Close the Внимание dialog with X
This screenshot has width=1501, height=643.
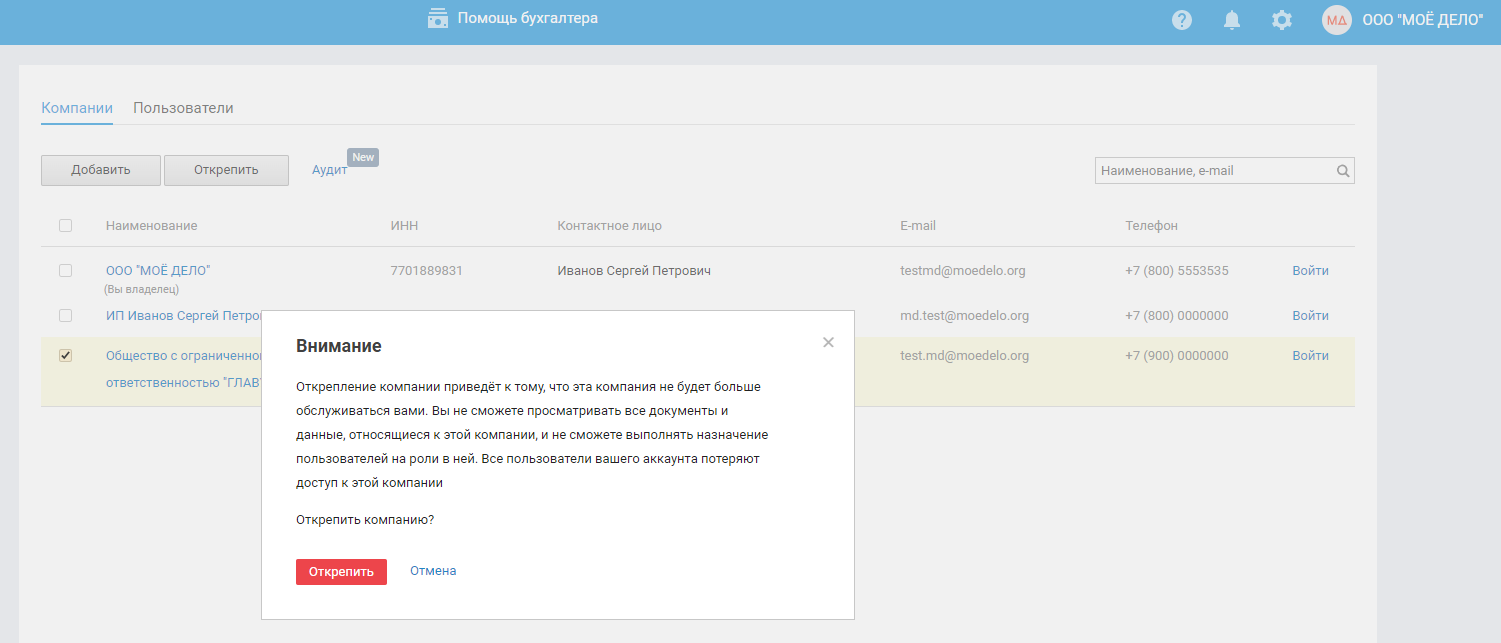[x=828, y=342]
